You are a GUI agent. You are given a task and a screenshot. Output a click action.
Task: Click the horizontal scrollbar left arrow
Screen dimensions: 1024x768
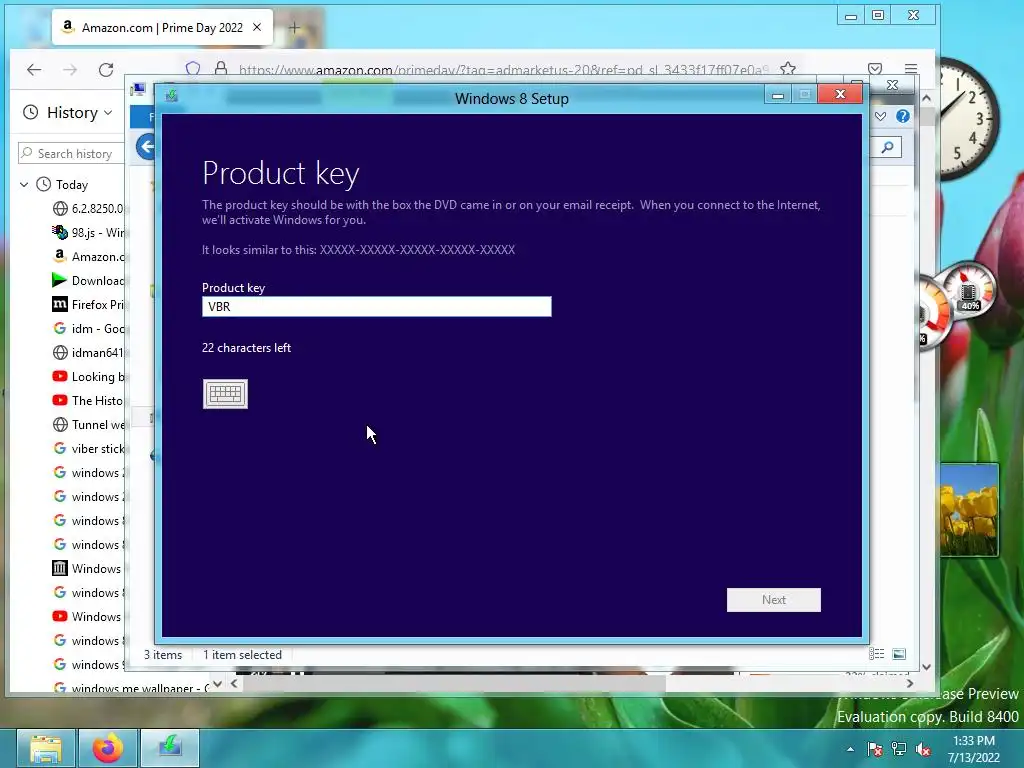tap(234, 683)
